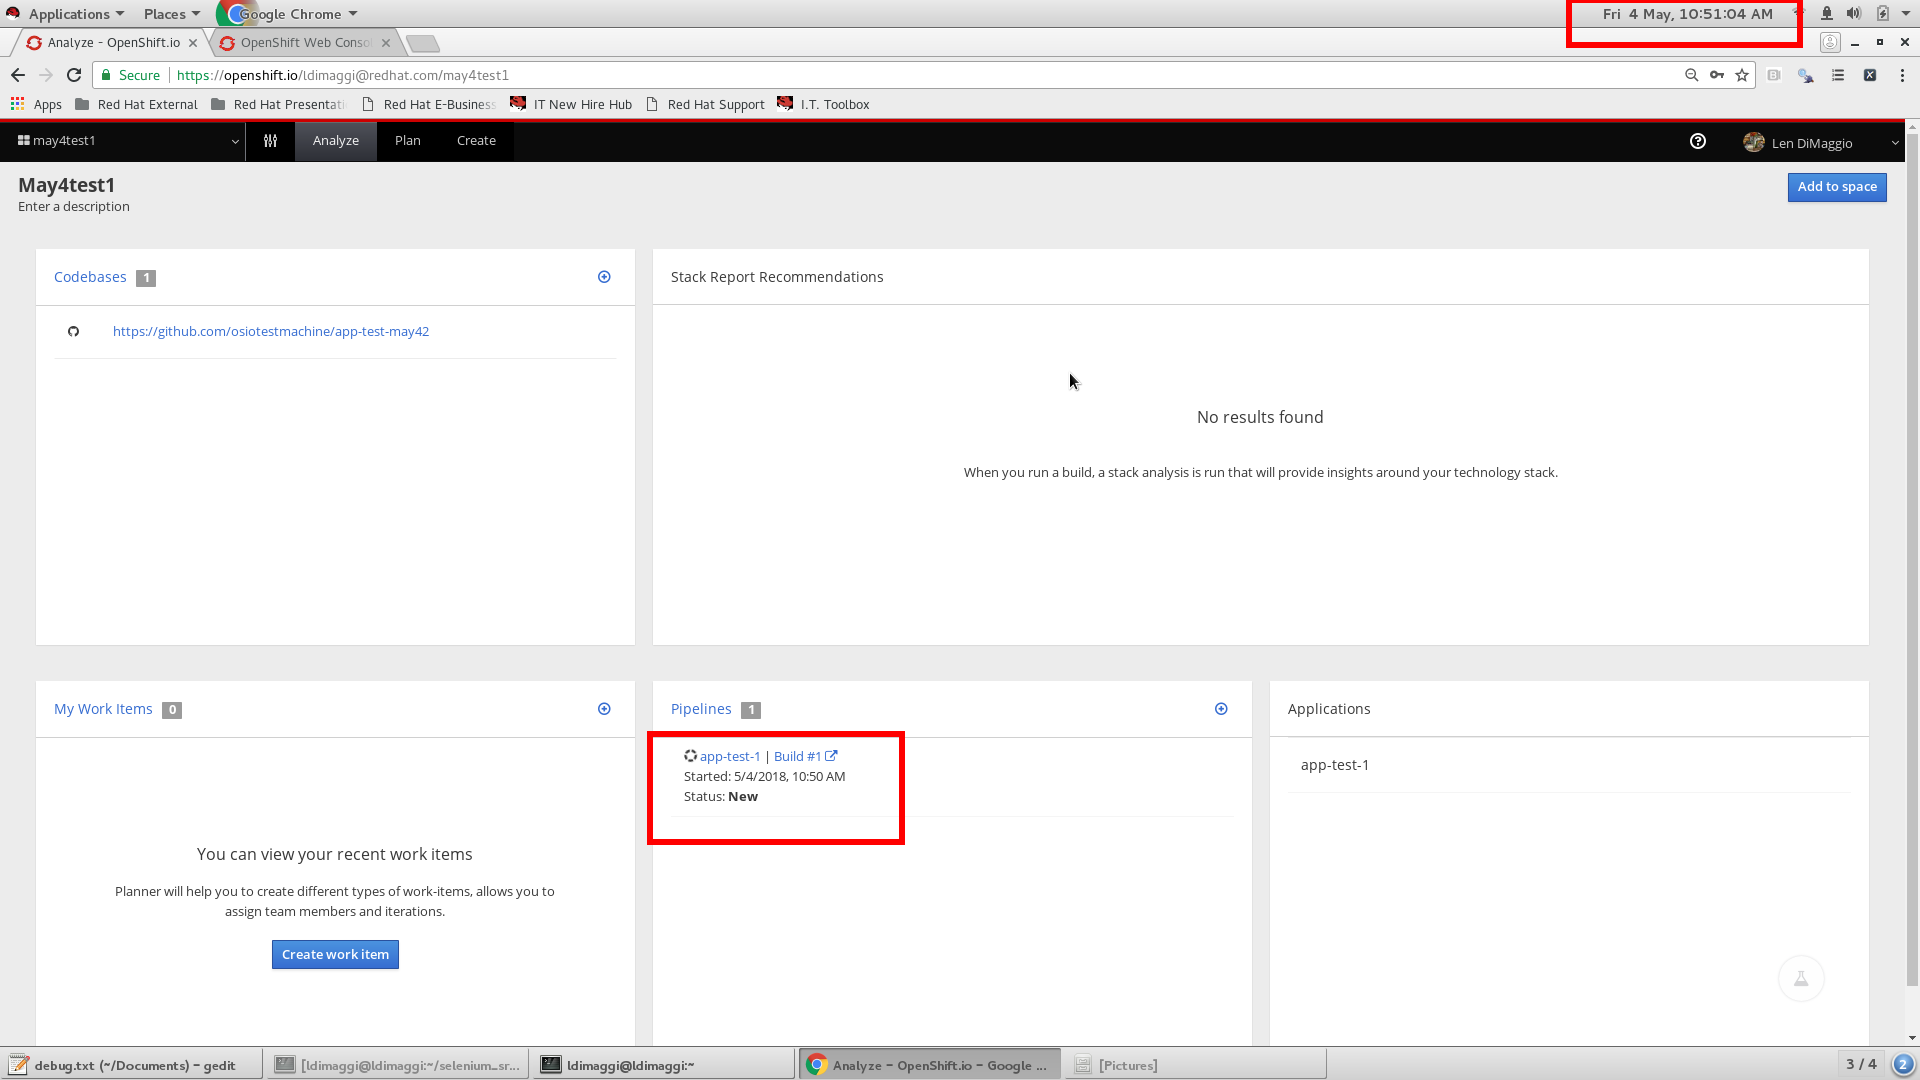
Task: Click the git icon beside the codebase URL
Action: tap(74, 331)
